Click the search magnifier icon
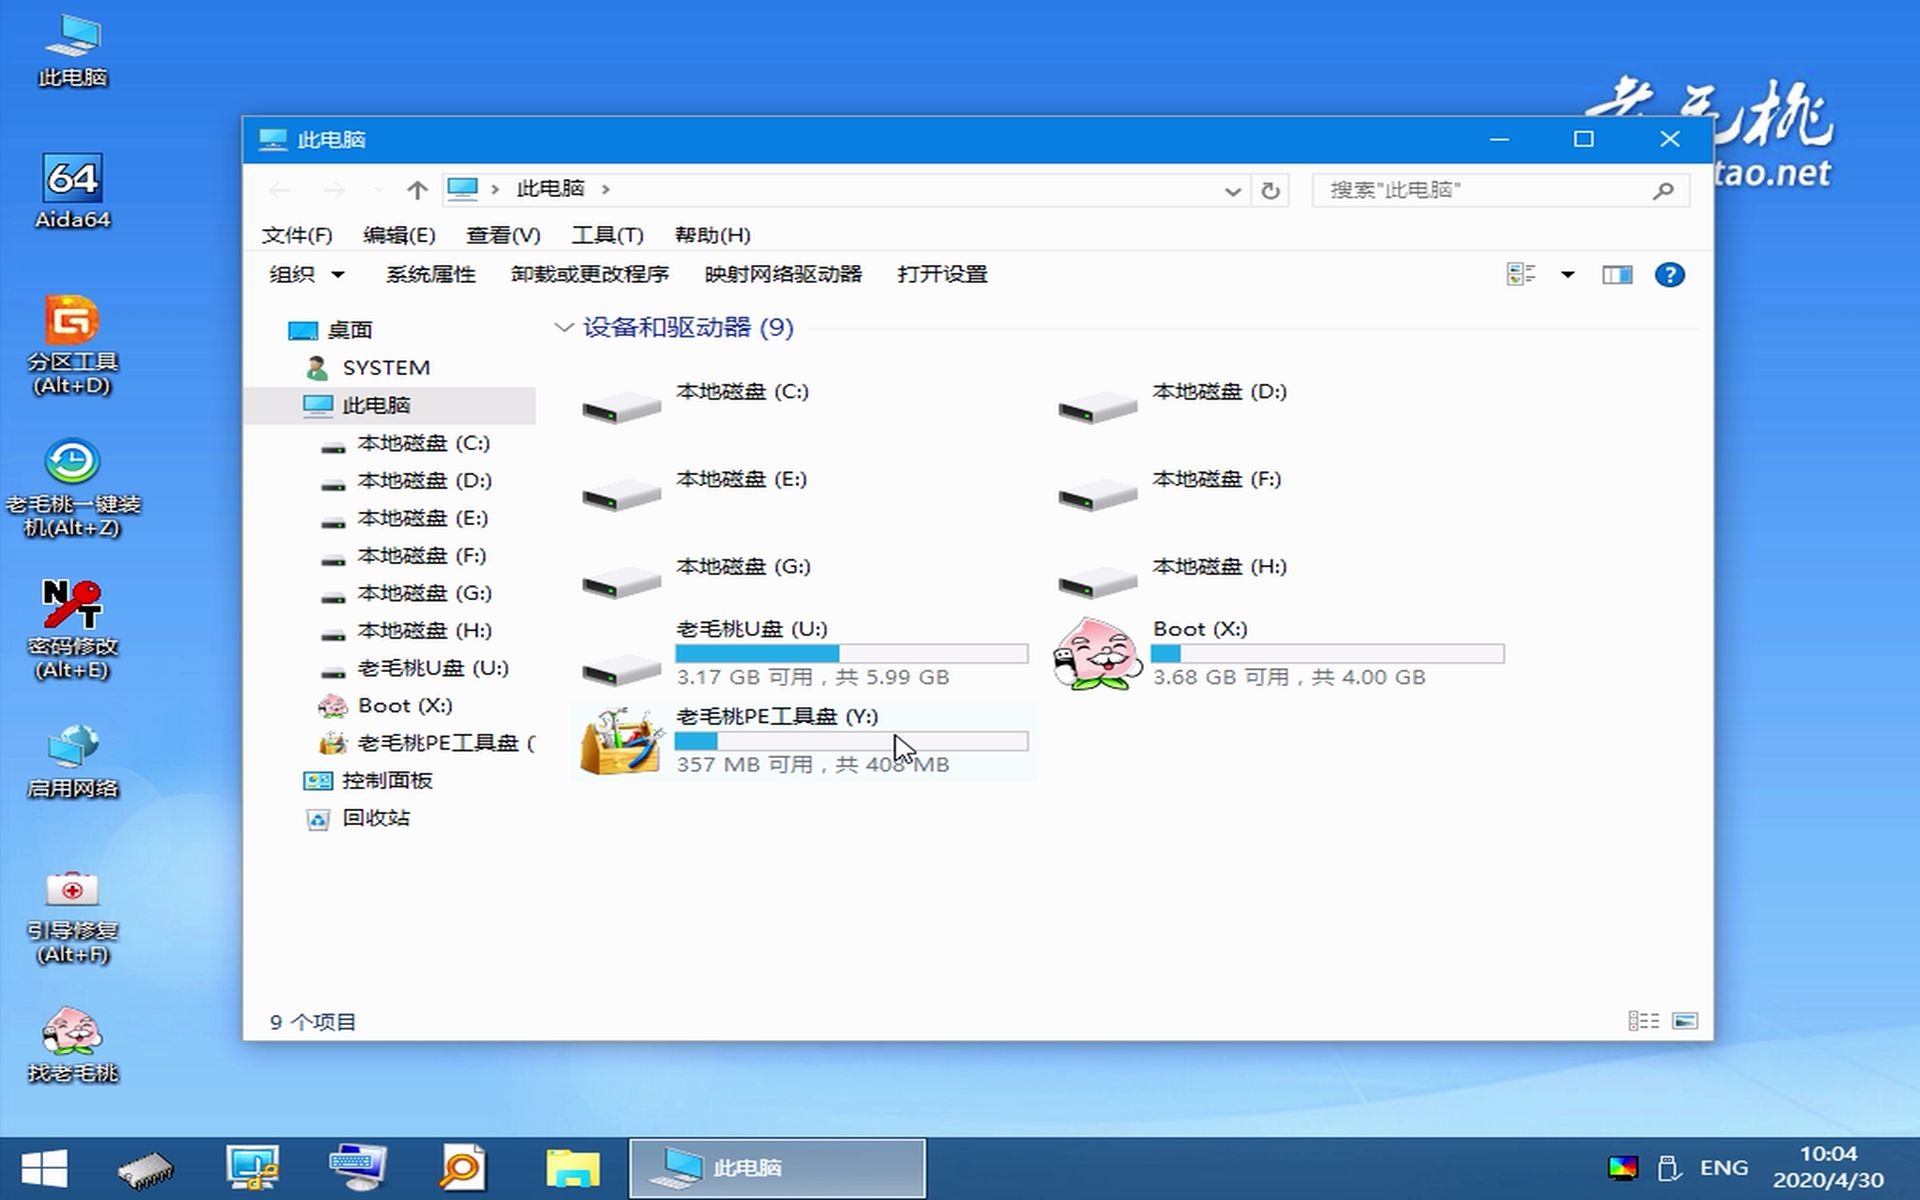1920x1200 pixels. click(1663, 190)
